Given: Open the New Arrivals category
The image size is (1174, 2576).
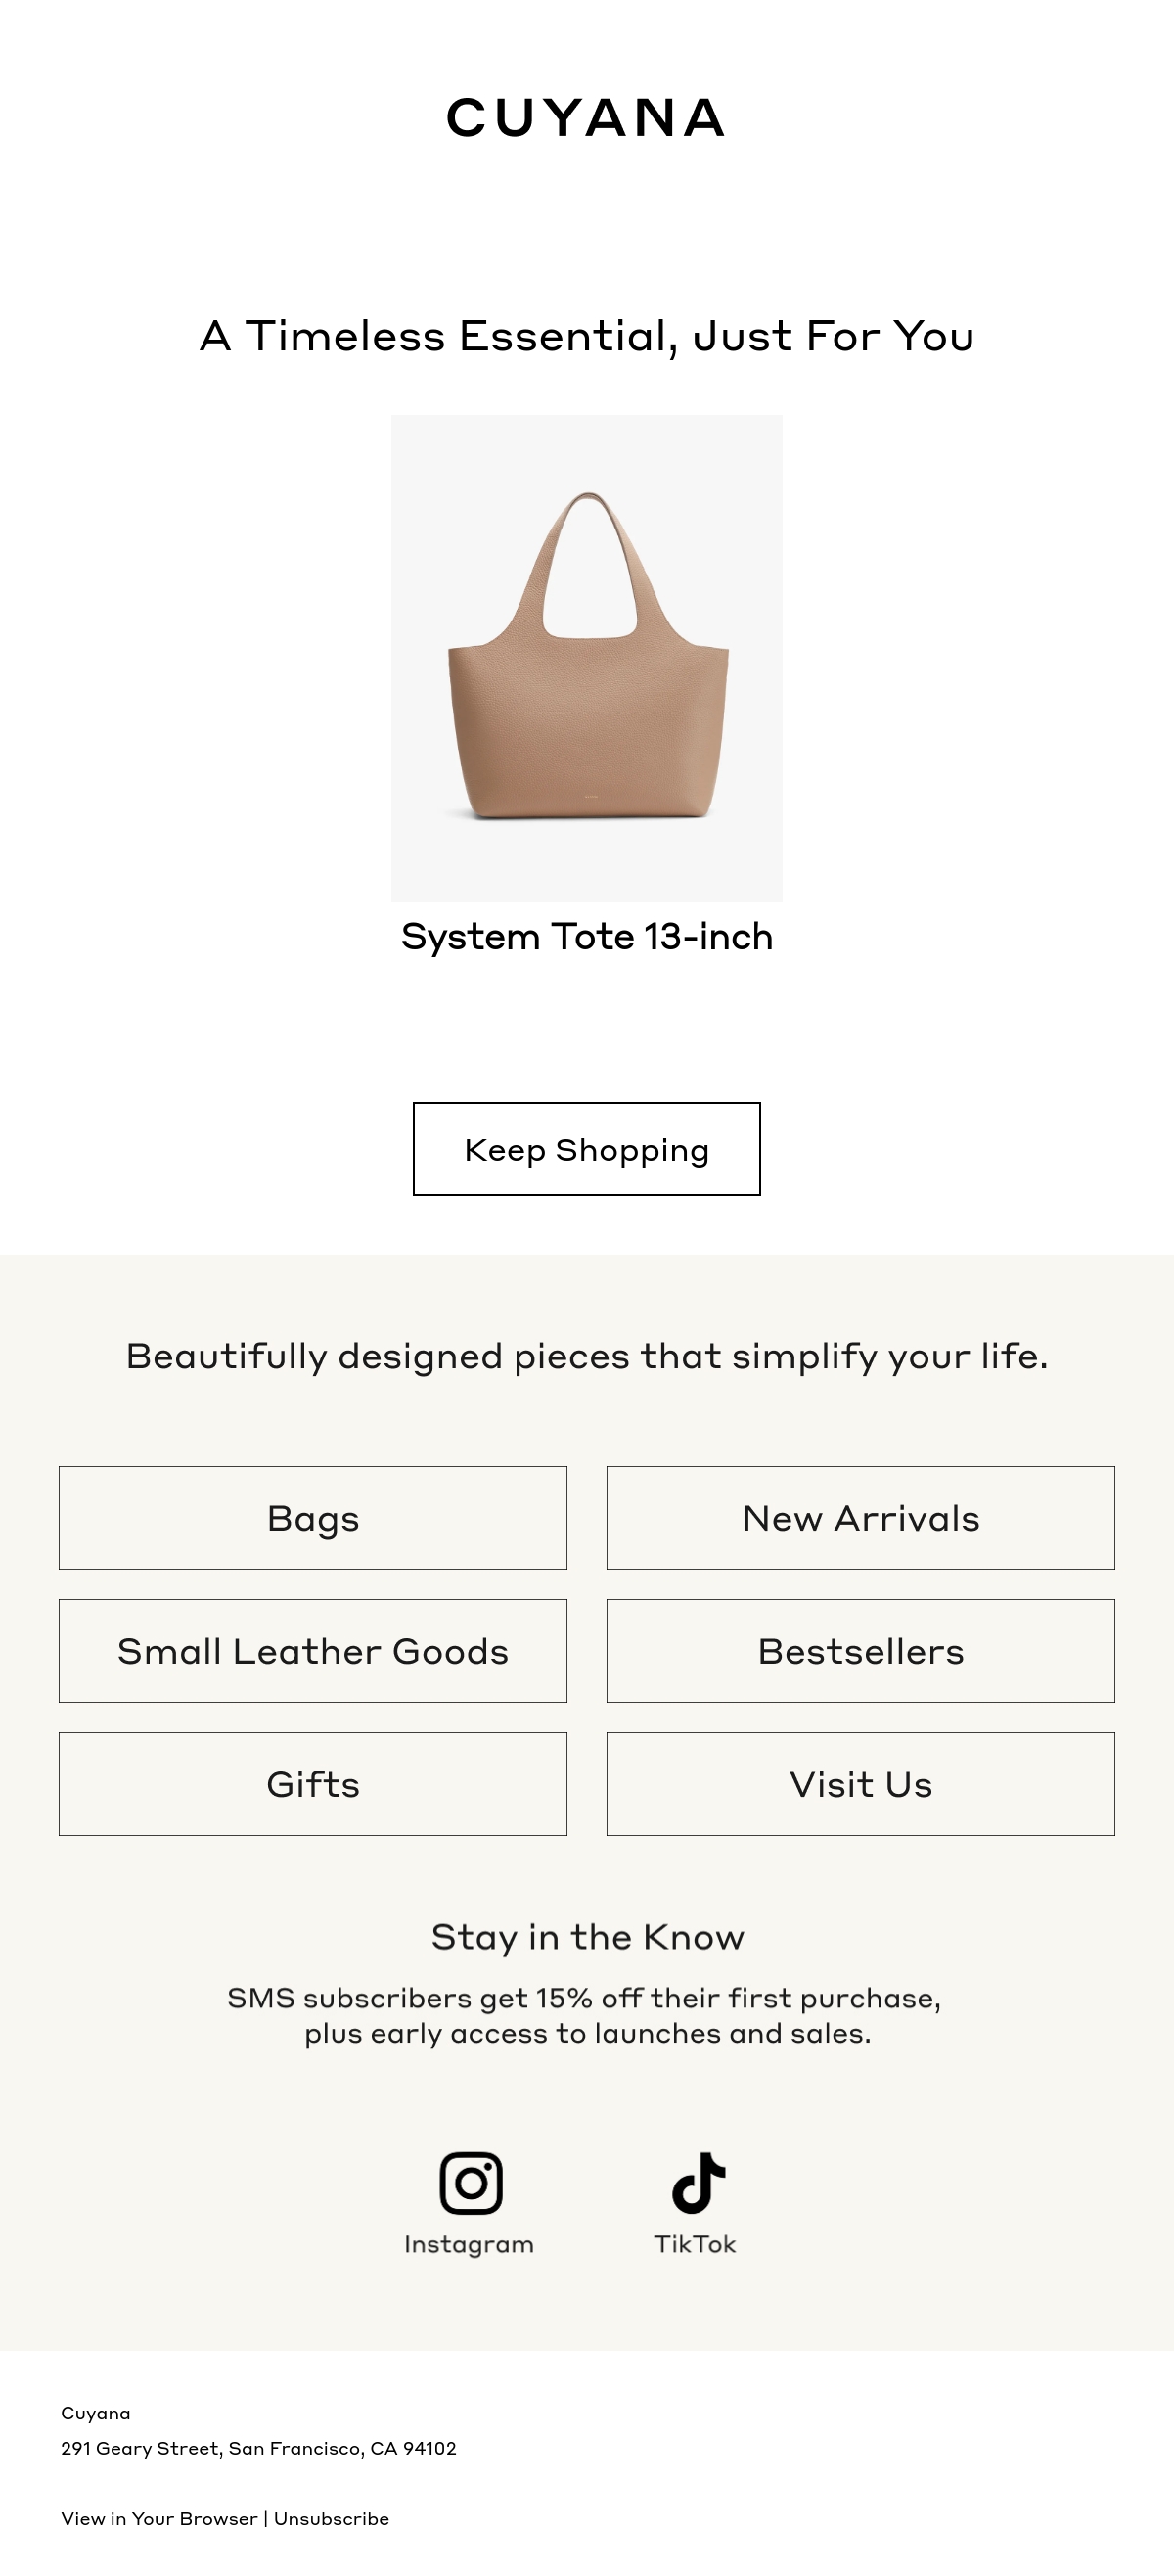Looking at the screenshot, I should point(861,1518).
